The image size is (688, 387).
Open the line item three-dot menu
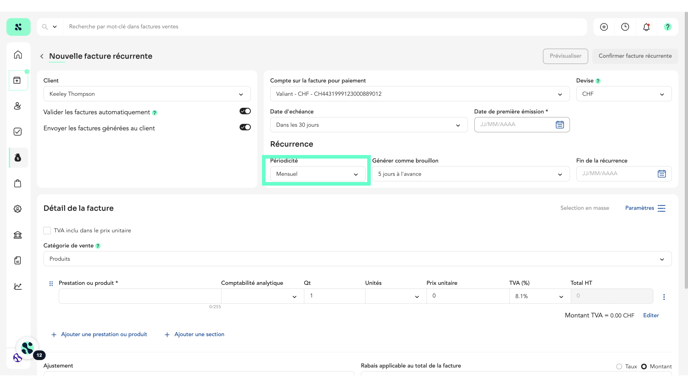pos(664,297)
